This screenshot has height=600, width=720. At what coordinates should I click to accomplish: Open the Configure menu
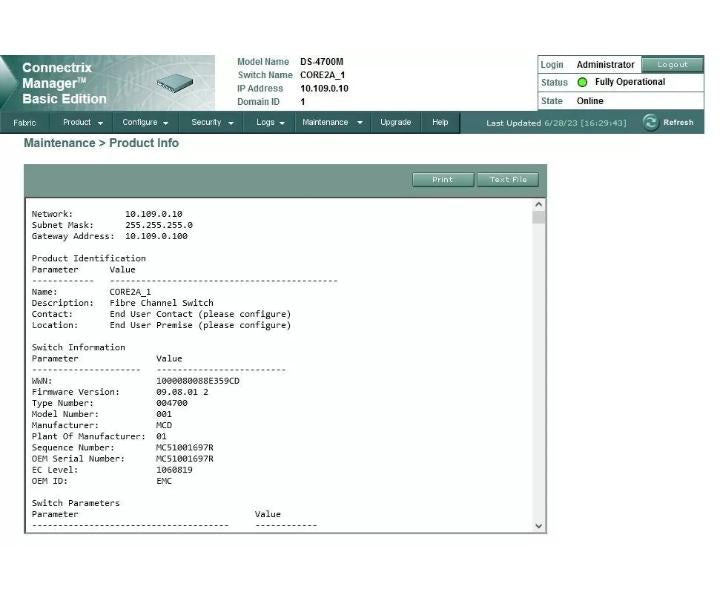tap(140, 122)
